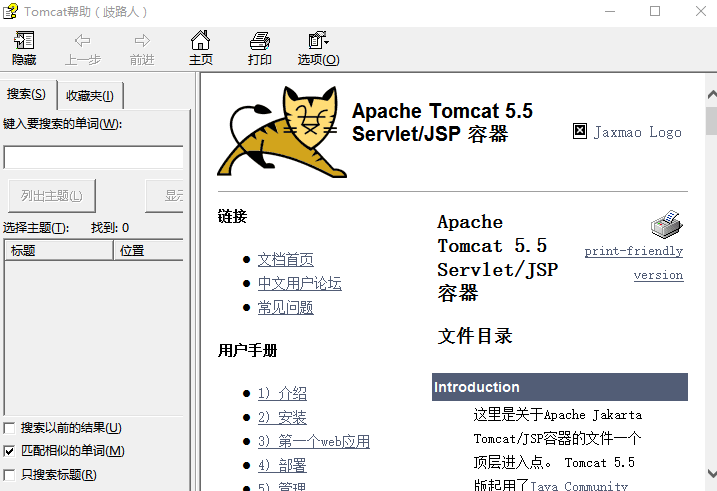The width and height of the screenshot is (717, 491).
Task: Click the print-friendly printer icon
Action: [x=666, y=223]
